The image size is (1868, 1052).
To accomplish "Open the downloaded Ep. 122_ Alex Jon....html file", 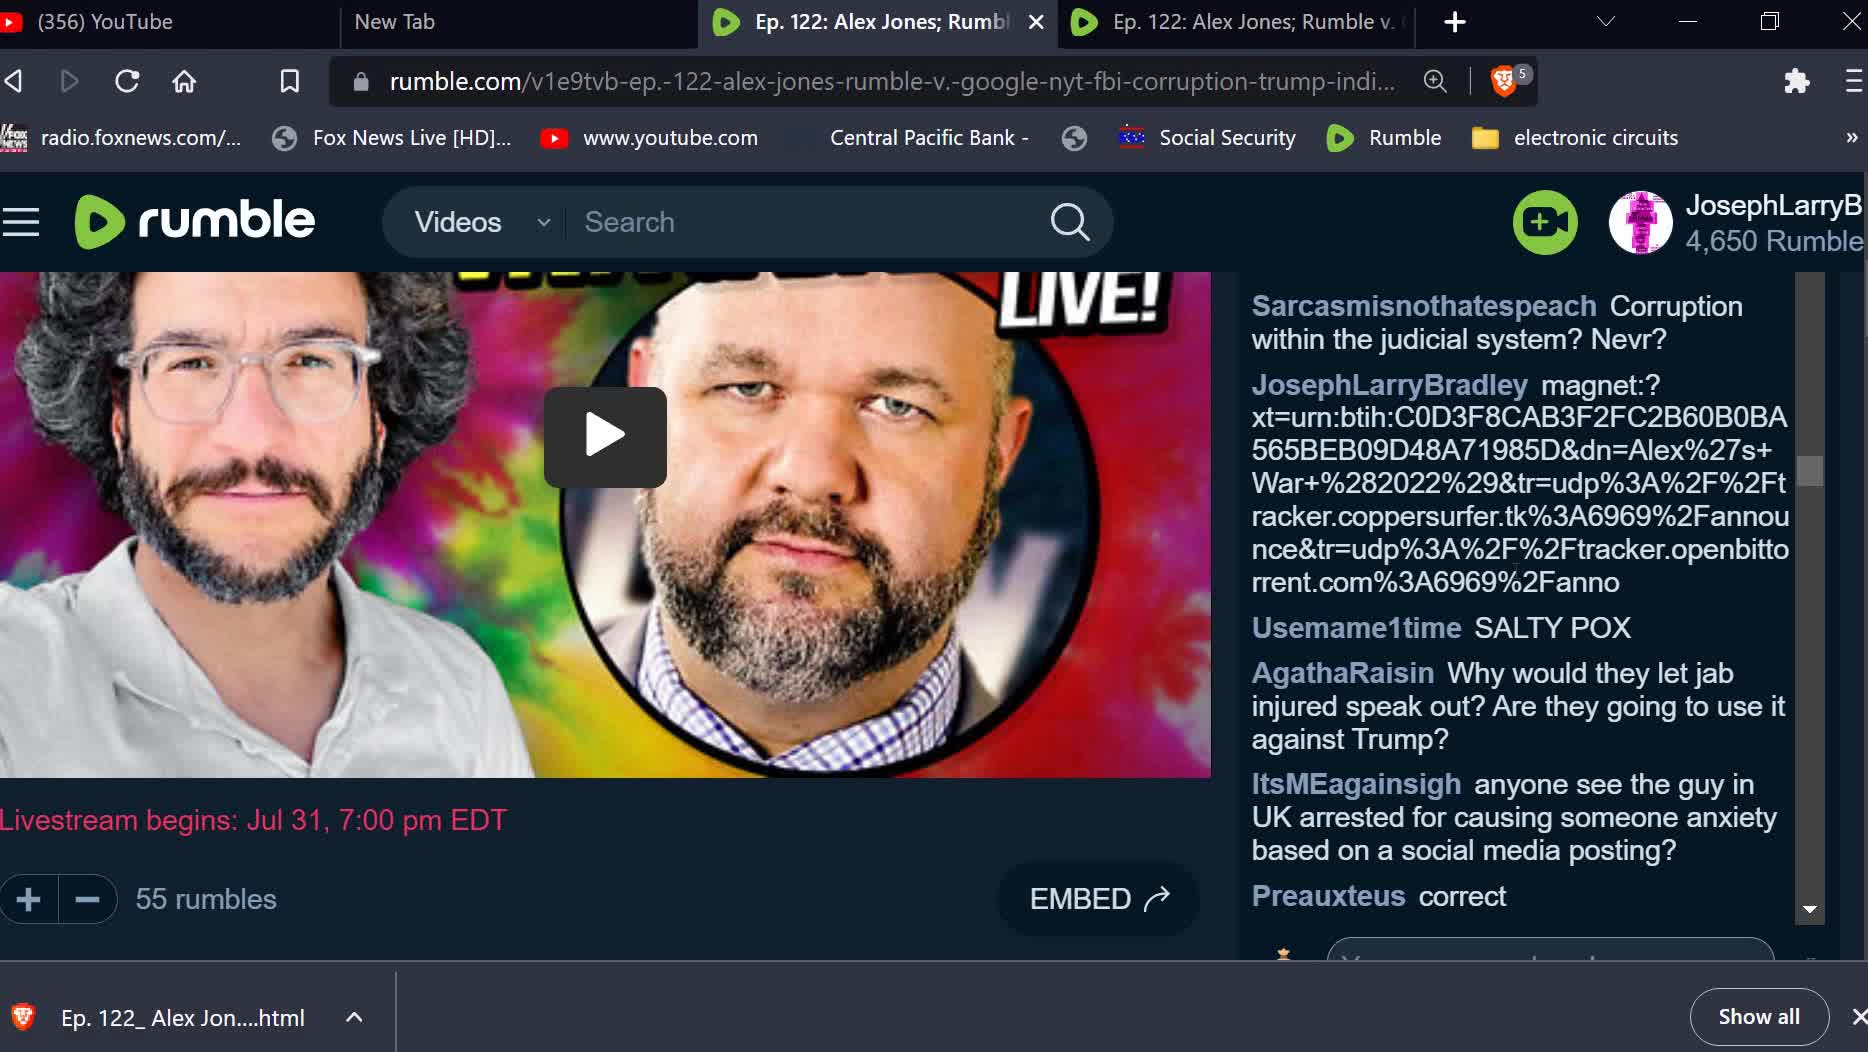I will point(182,1018).
